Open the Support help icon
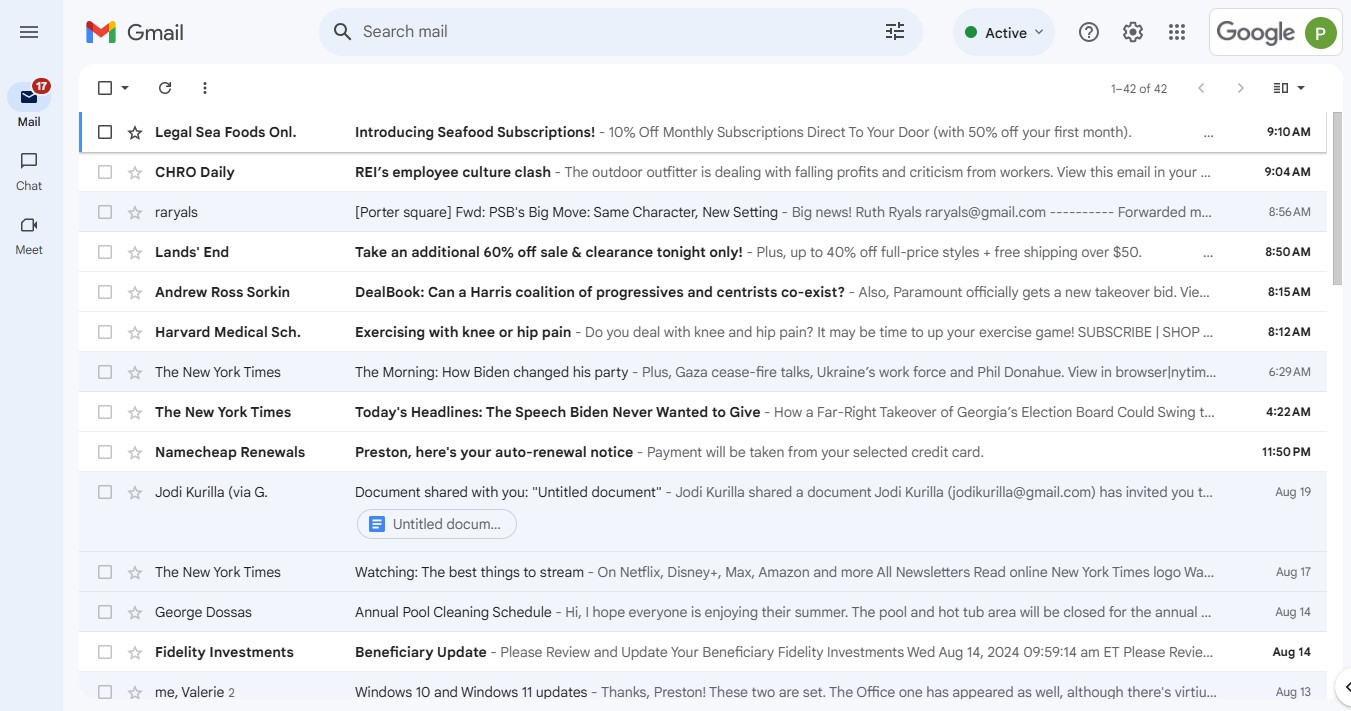Image resolution: width=1351 pixels, height=711 pixels. pyautogui.click(x=1089, y=32)
